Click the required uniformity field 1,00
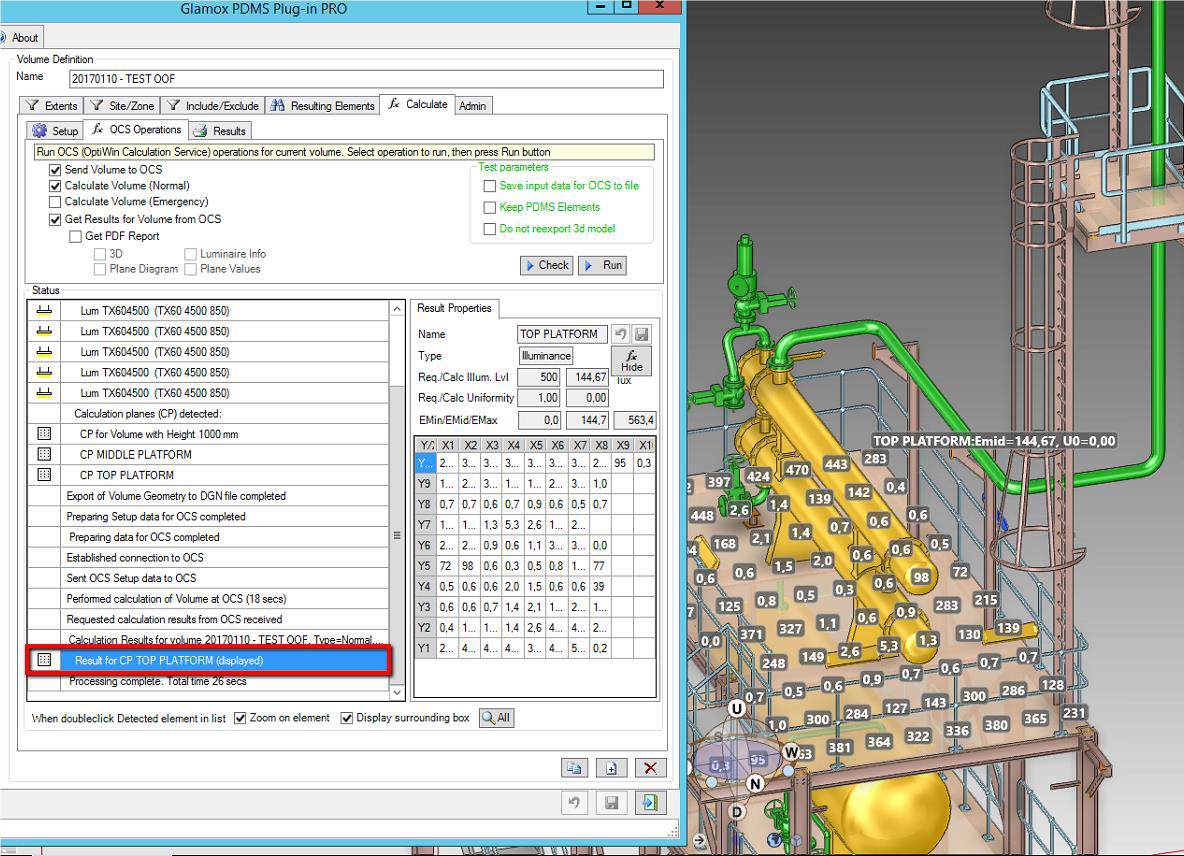Screen dimensions: 1184x856 click(538, 398)
